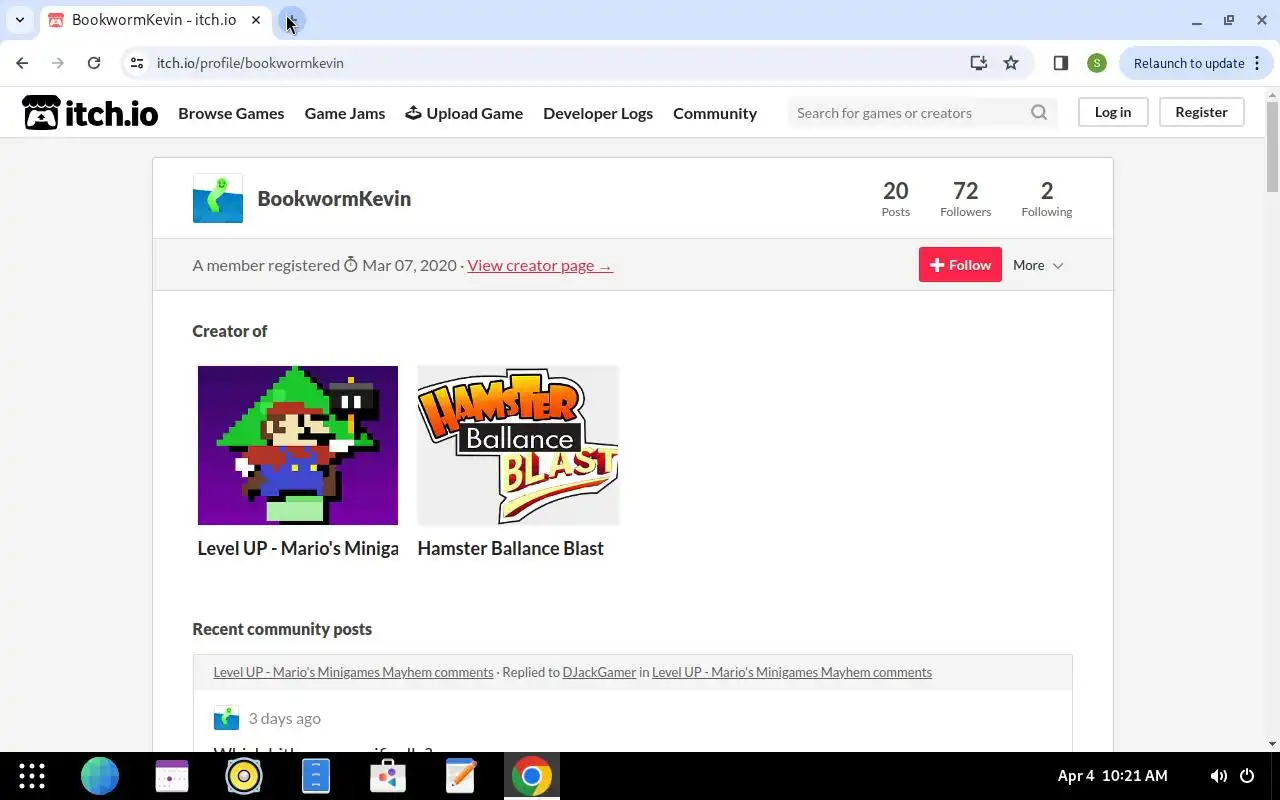Image resolution: width=1280 pixels, height=800 pixels.
Task: Click Relaunch to update button
Action: 1189,63
